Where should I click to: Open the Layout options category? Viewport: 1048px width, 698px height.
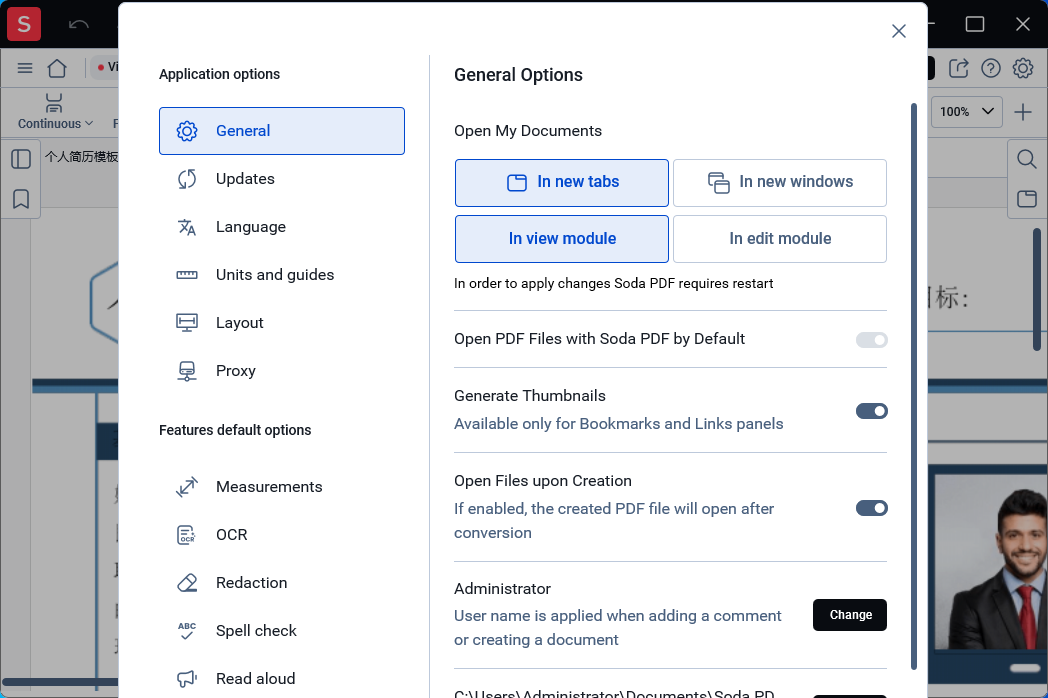click(281, 323)
